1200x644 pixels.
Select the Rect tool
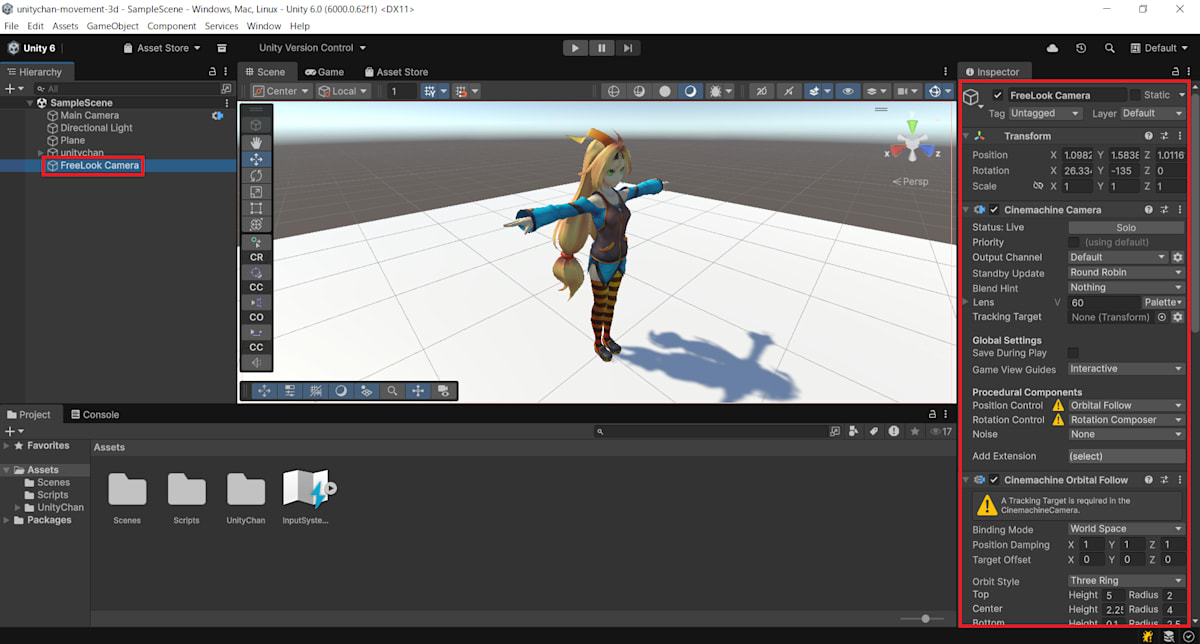pos(256,208)
